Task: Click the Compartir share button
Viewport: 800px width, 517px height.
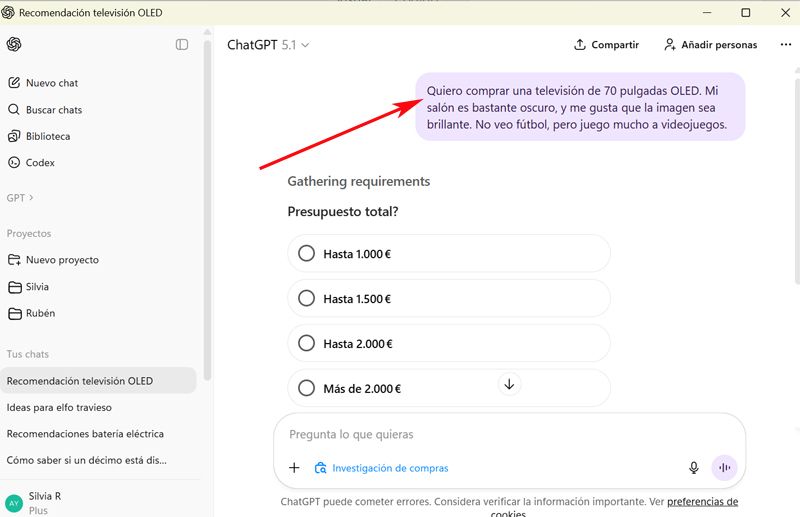Action: [x=606, y=45]
